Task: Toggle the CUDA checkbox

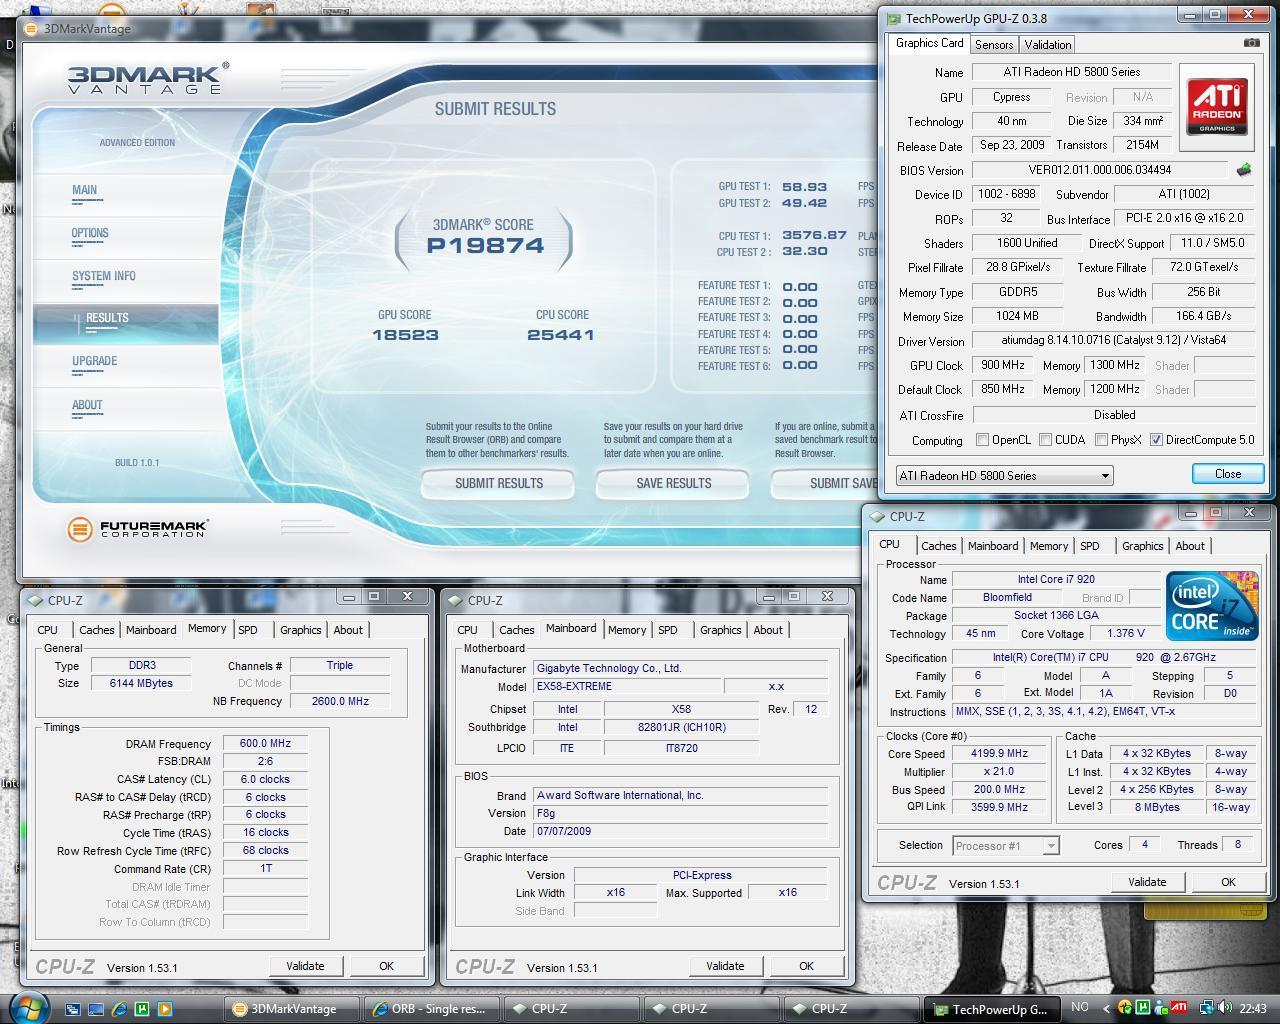Action: (x=1045, y=440)
